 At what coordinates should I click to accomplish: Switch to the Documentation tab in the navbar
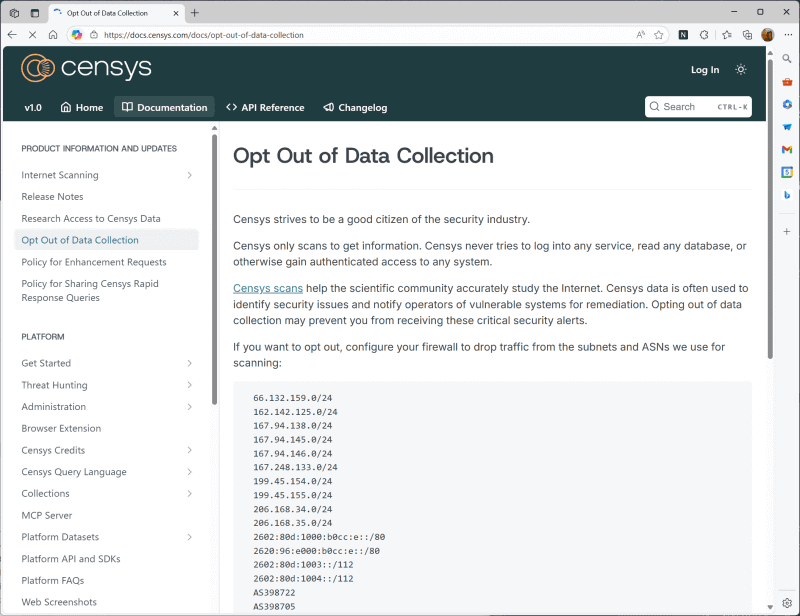tap(167, 107)
